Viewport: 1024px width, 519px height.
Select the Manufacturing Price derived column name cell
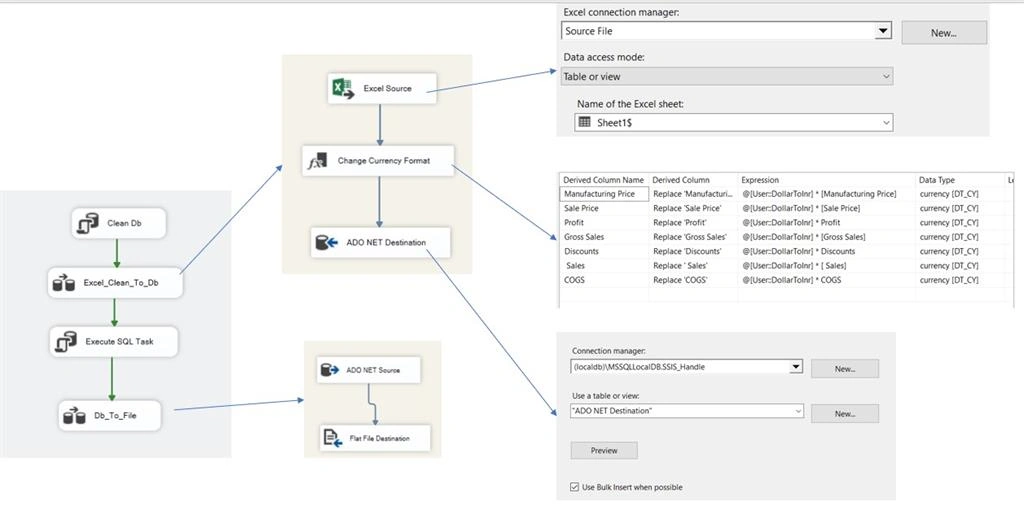tap(604, 194)
